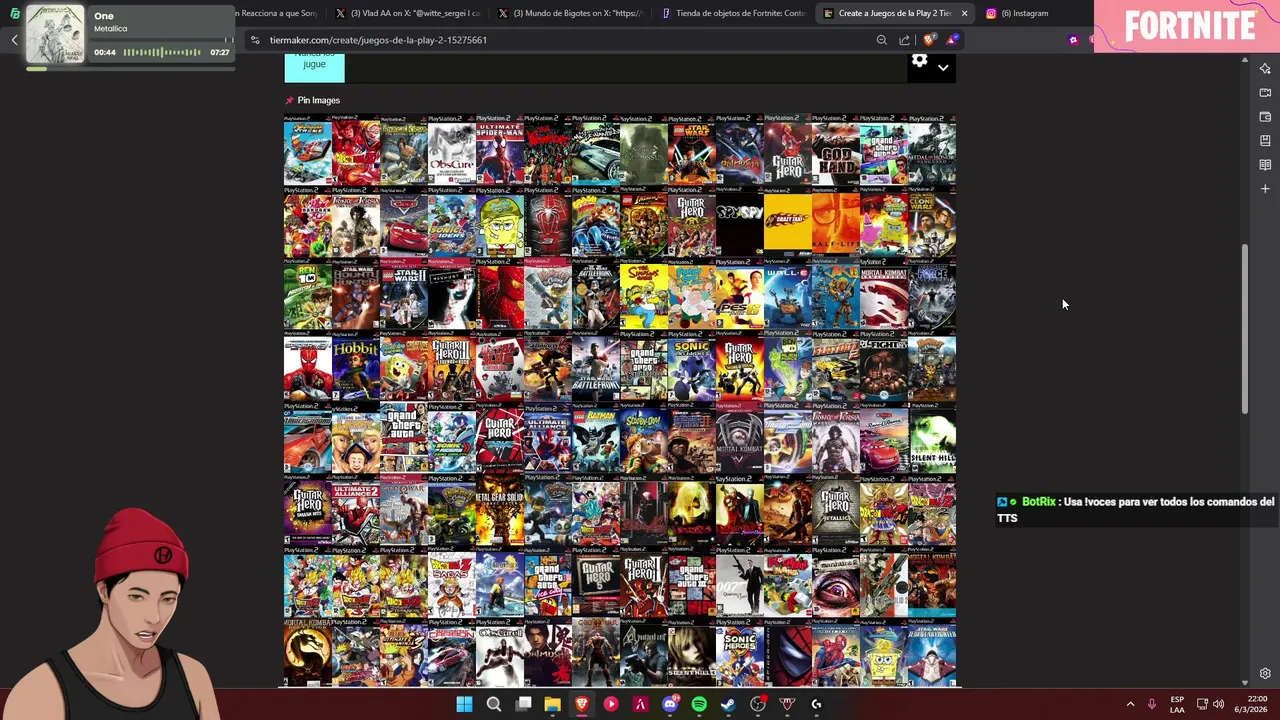Image resolution: width=1280 pixels, height=720 pixels.
Task: Select the Half-Life orange cover
Action: pos(836,222)
